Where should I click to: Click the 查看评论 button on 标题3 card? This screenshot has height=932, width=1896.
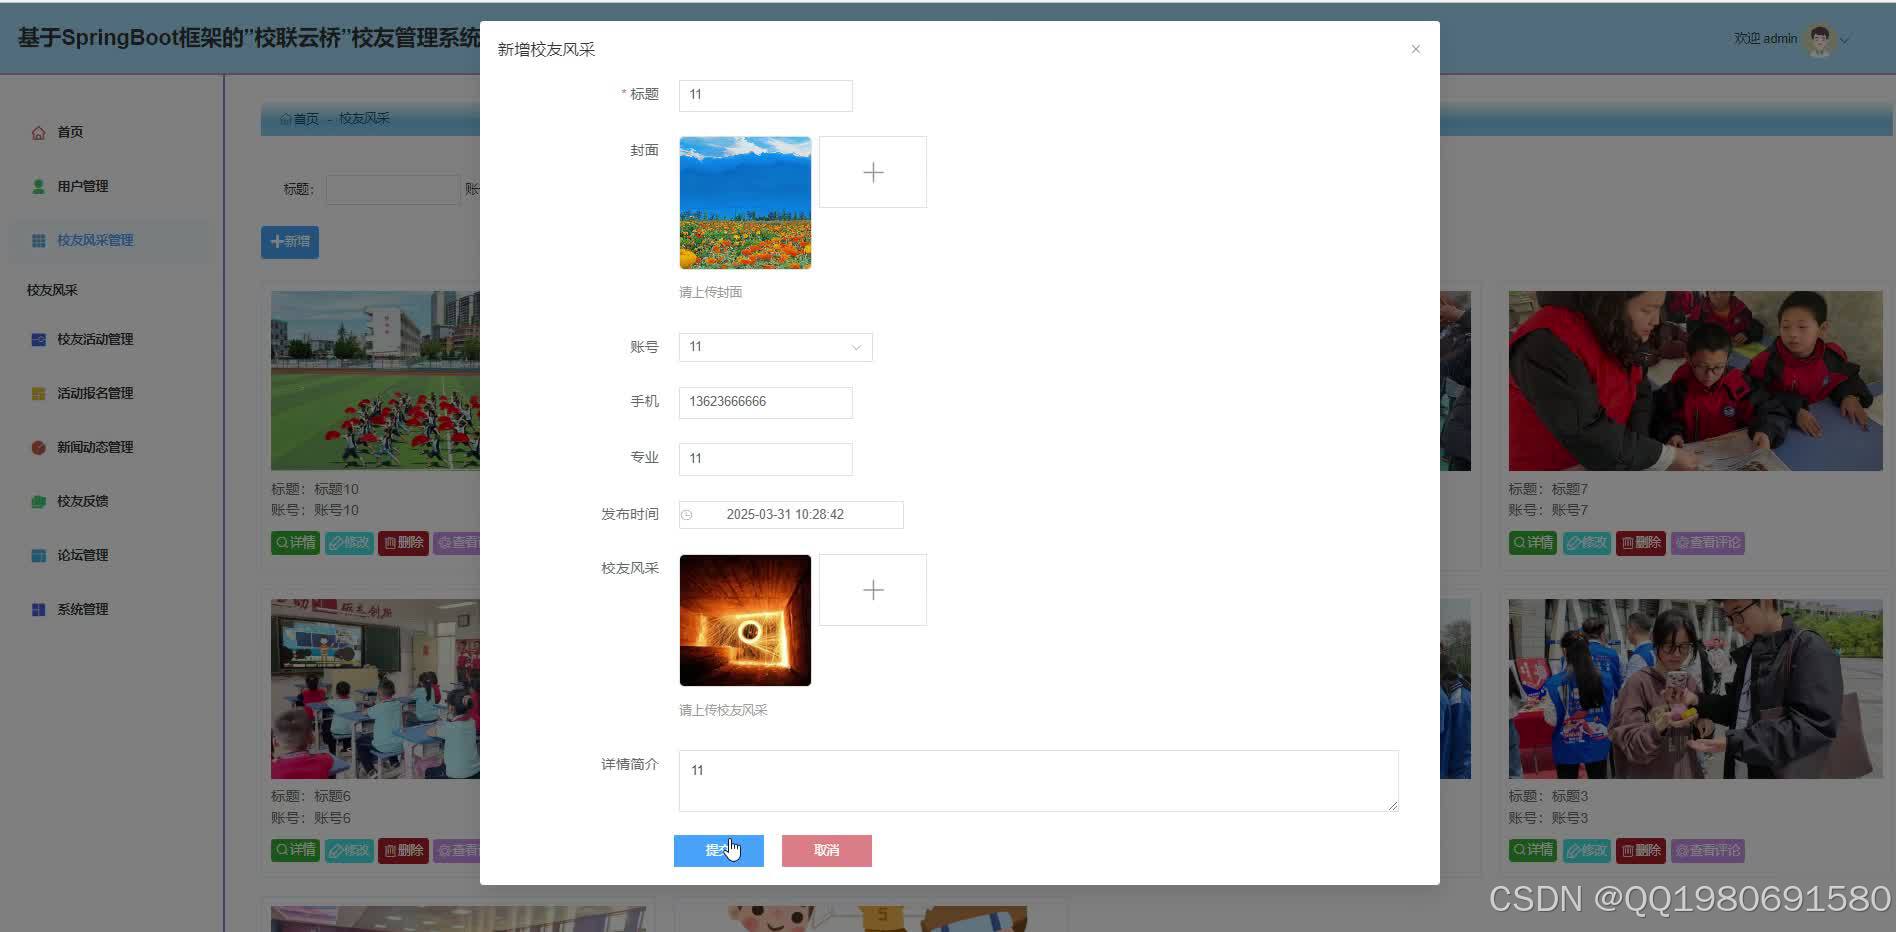coord(1707,850)
